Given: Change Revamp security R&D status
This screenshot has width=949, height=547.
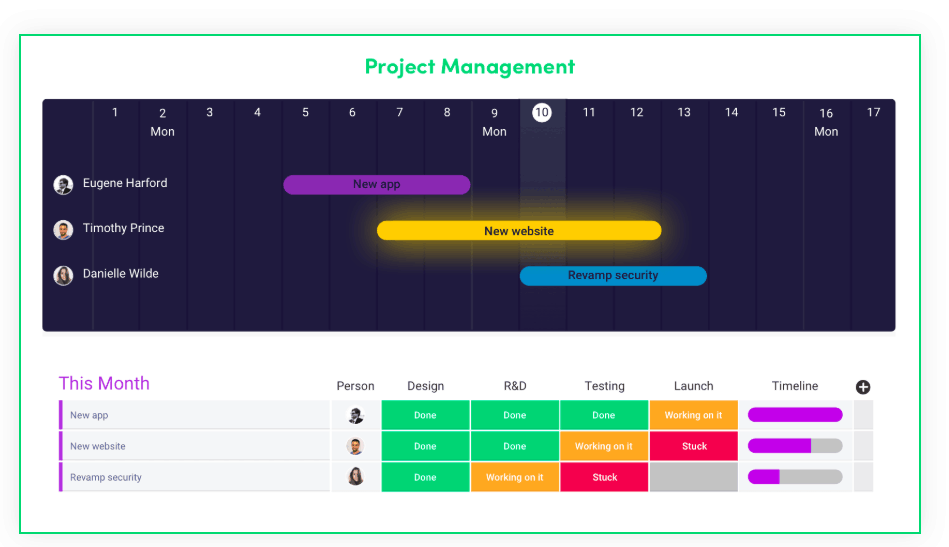Looking at the screenshot, I should [x=514, y=477].
